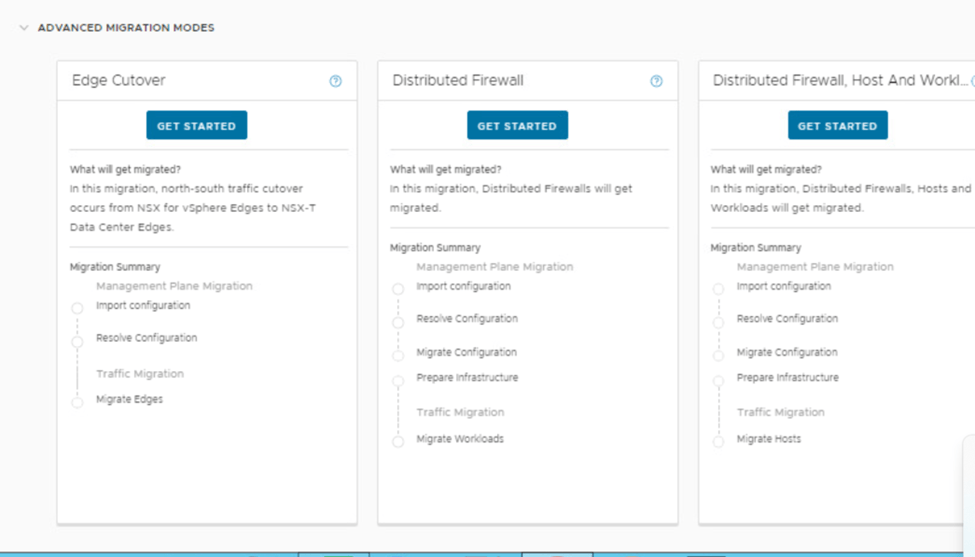Select Prepare Infrastructure circle in Distributed Firewall card
This screenshot has width=975, height=557.
coord(398,381)
